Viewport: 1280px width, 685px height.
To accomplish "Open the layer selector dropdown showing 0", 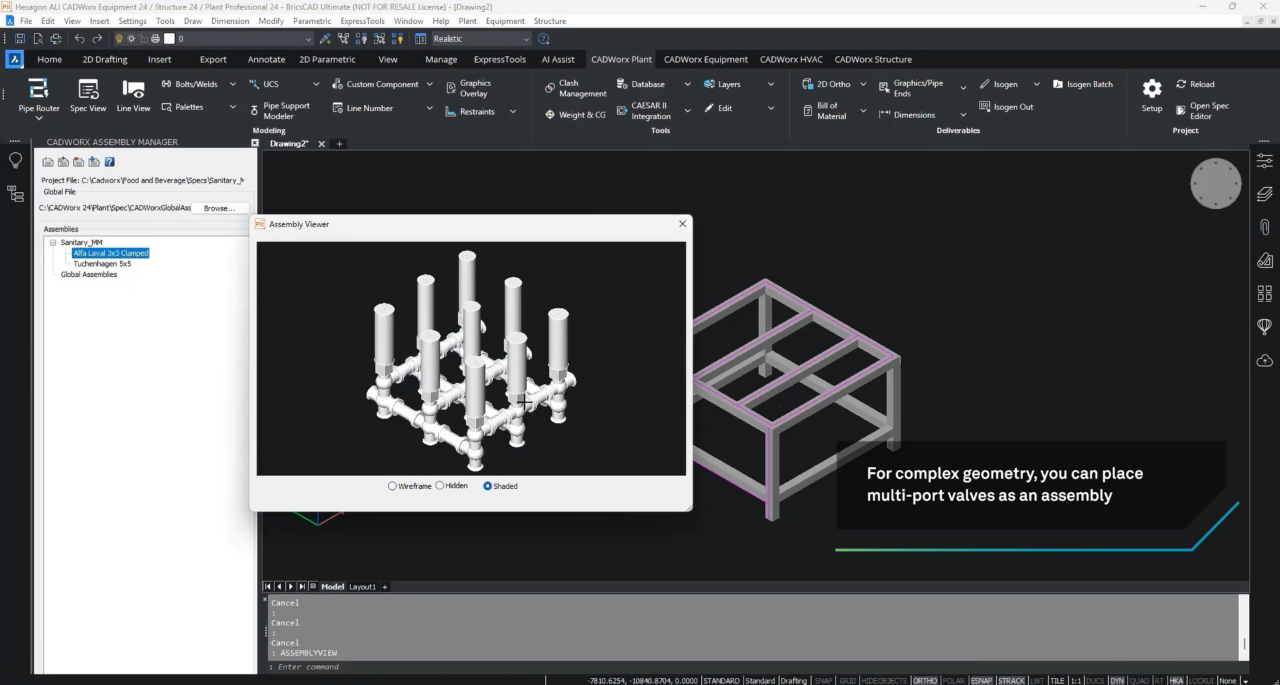I will click(245, 39).
